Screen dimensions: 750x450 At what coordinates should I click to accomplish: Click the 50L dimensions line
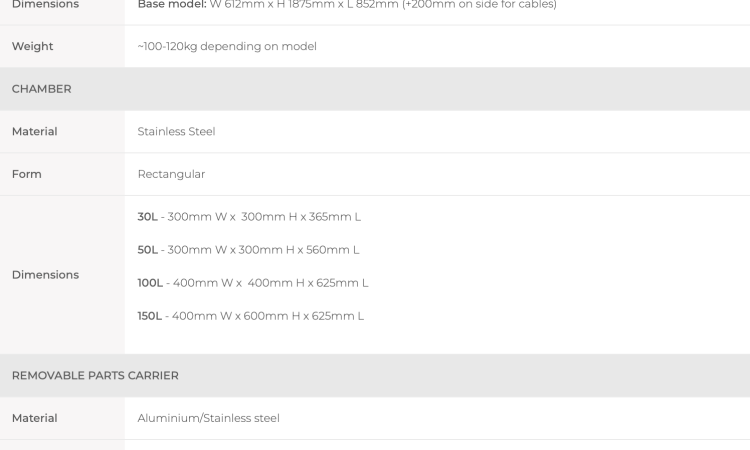[248, 250]
